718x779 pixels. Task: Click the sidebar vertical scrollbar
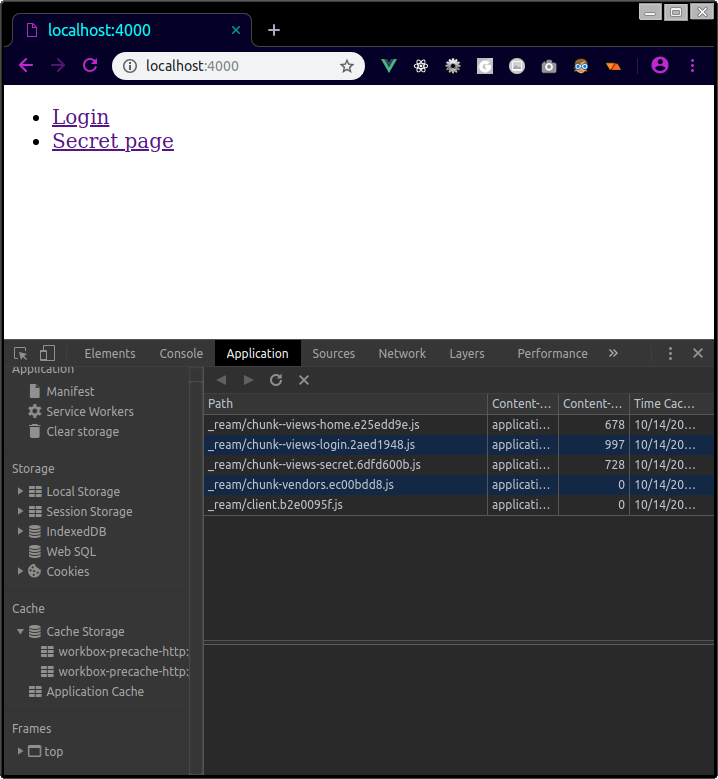[x=196, y=576]
